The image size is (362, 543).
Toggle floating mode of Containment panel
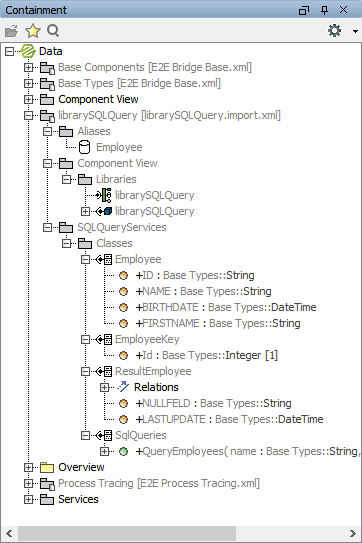click(x=304, y=10)
